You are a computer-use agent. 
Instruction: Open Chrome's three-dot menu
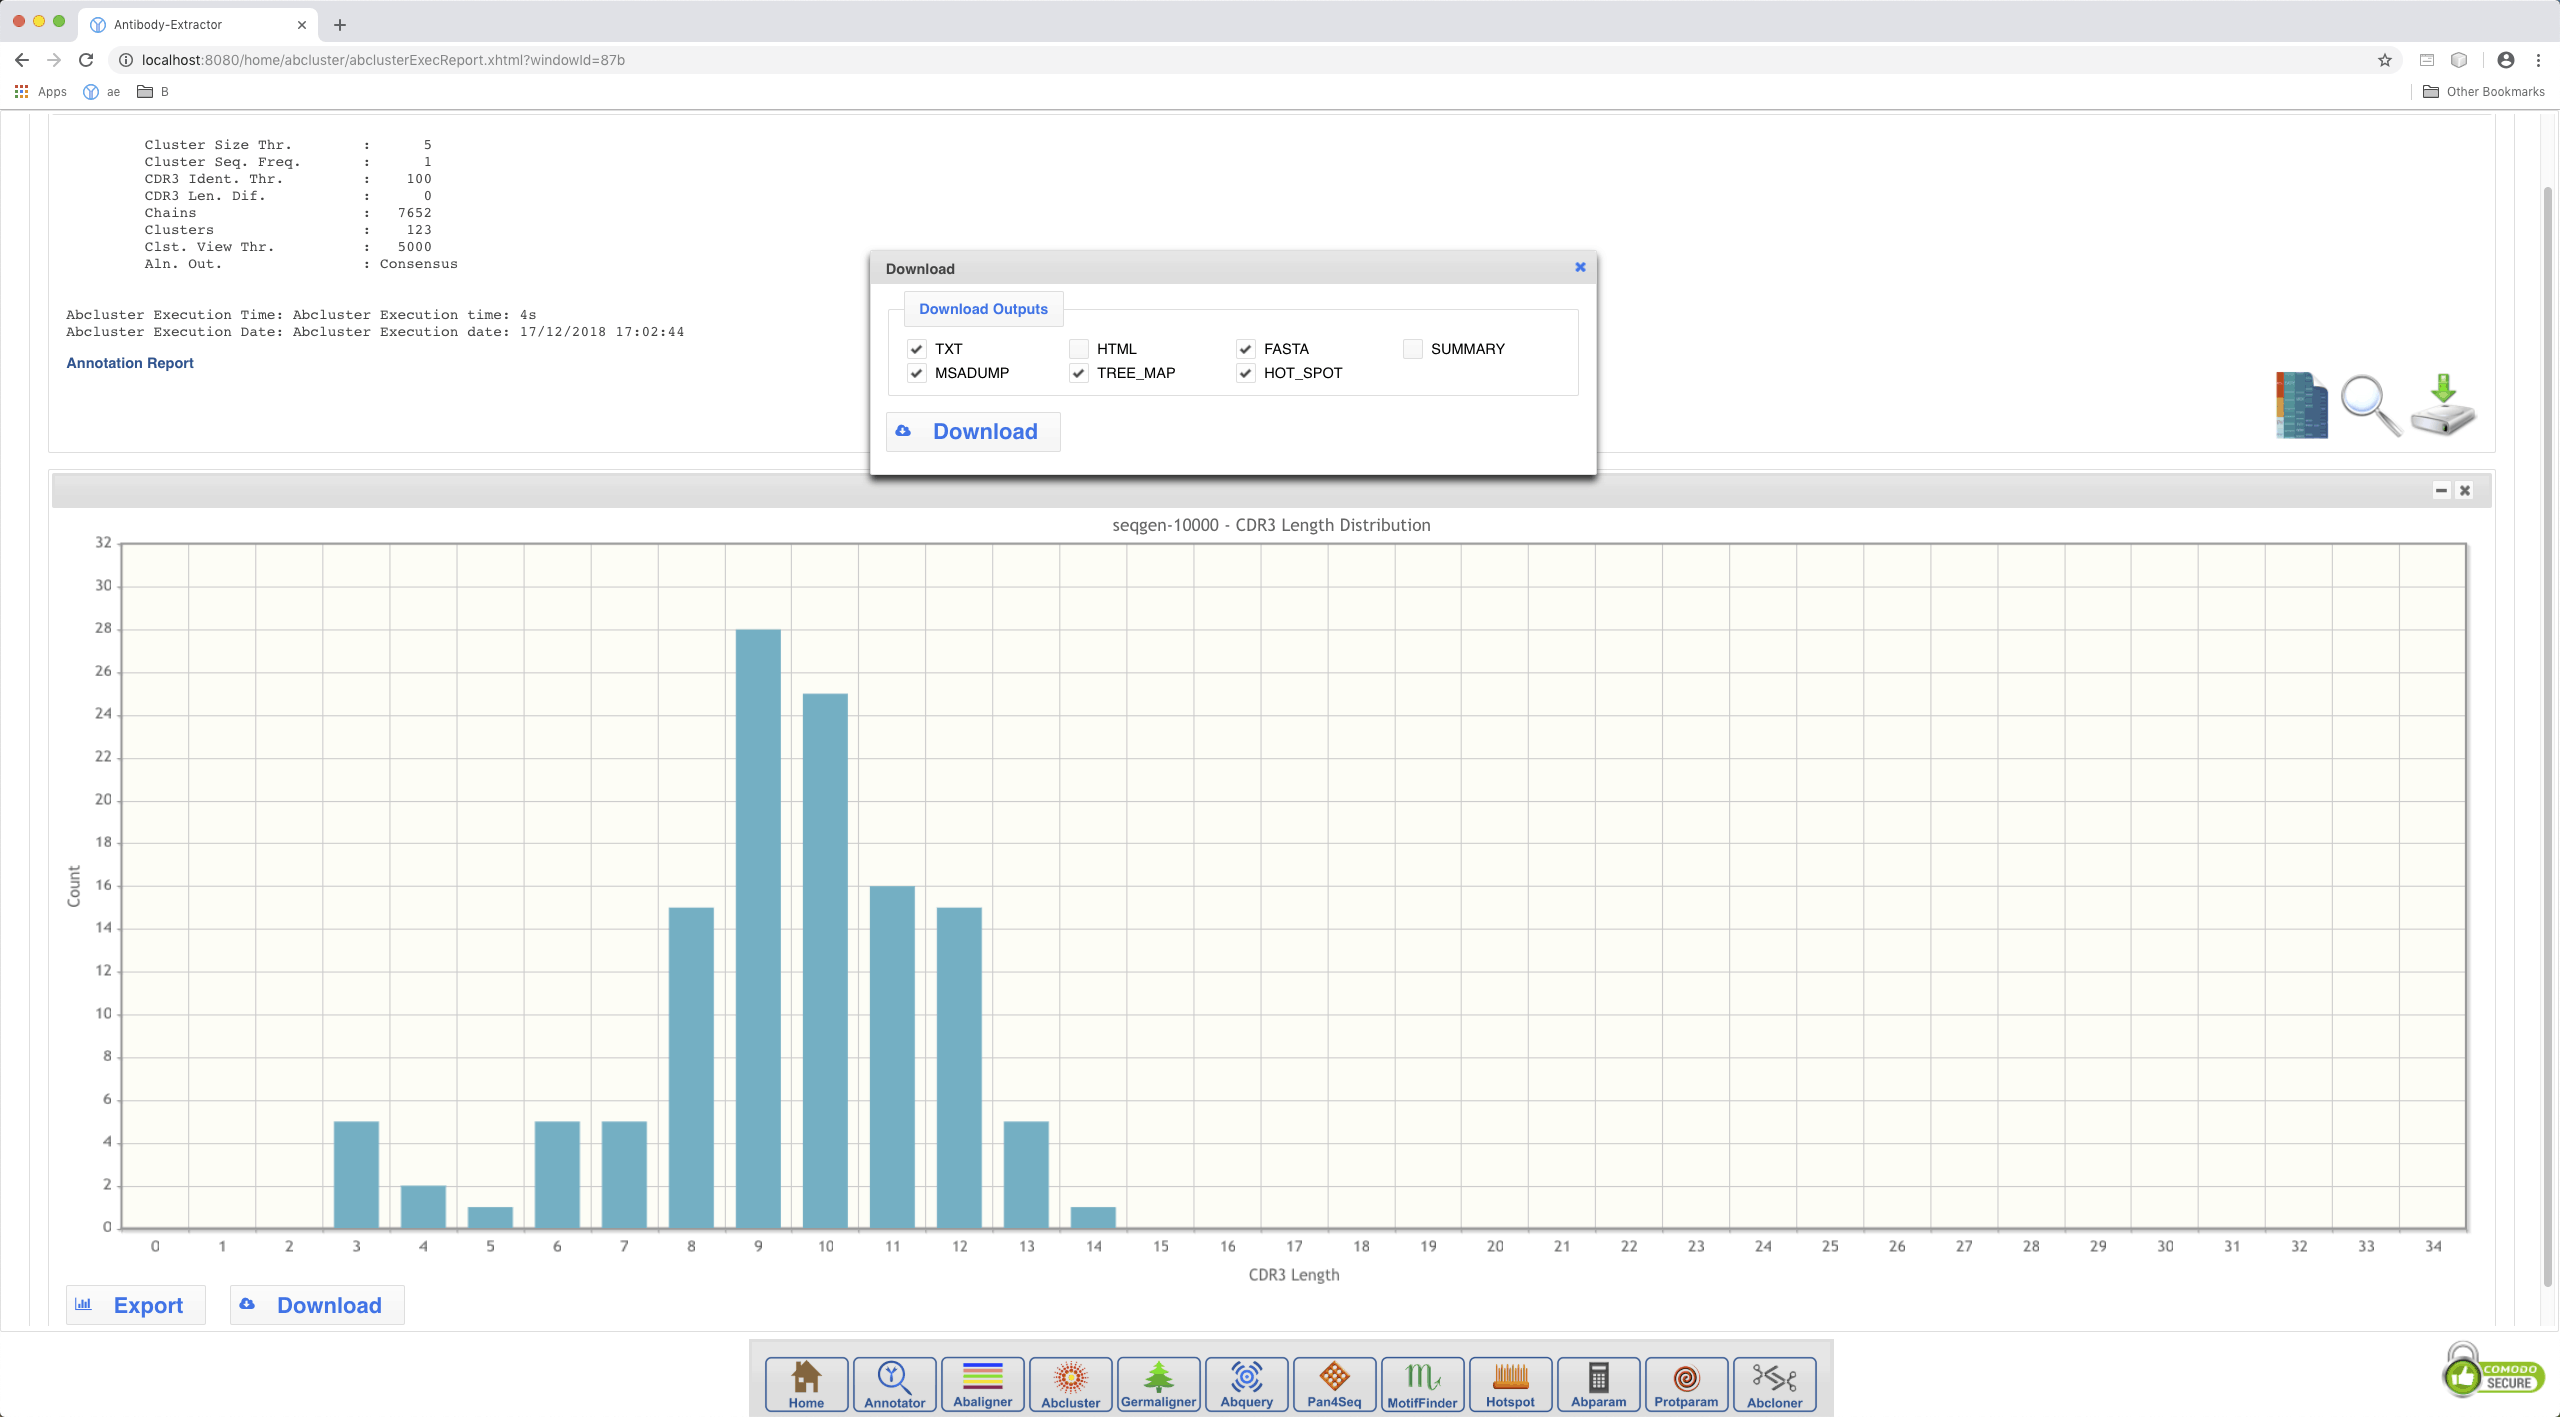click(x=2538, y=60)
